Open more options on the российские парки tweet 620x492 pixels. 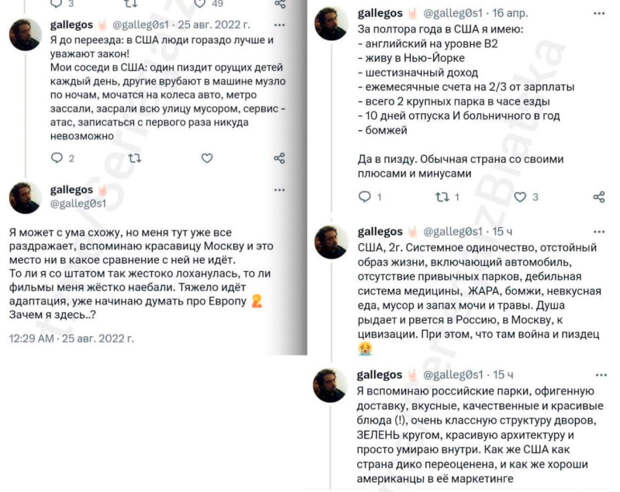click(x=601, y=375)
